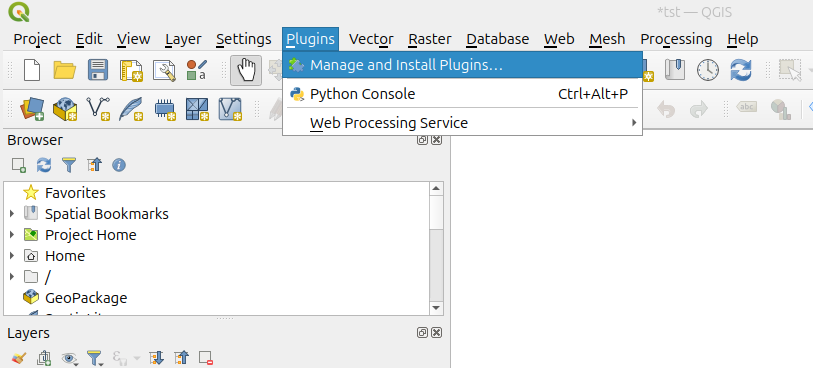Open the Layout Manager icon
This screenshot has height=368, width=813.
164,70
